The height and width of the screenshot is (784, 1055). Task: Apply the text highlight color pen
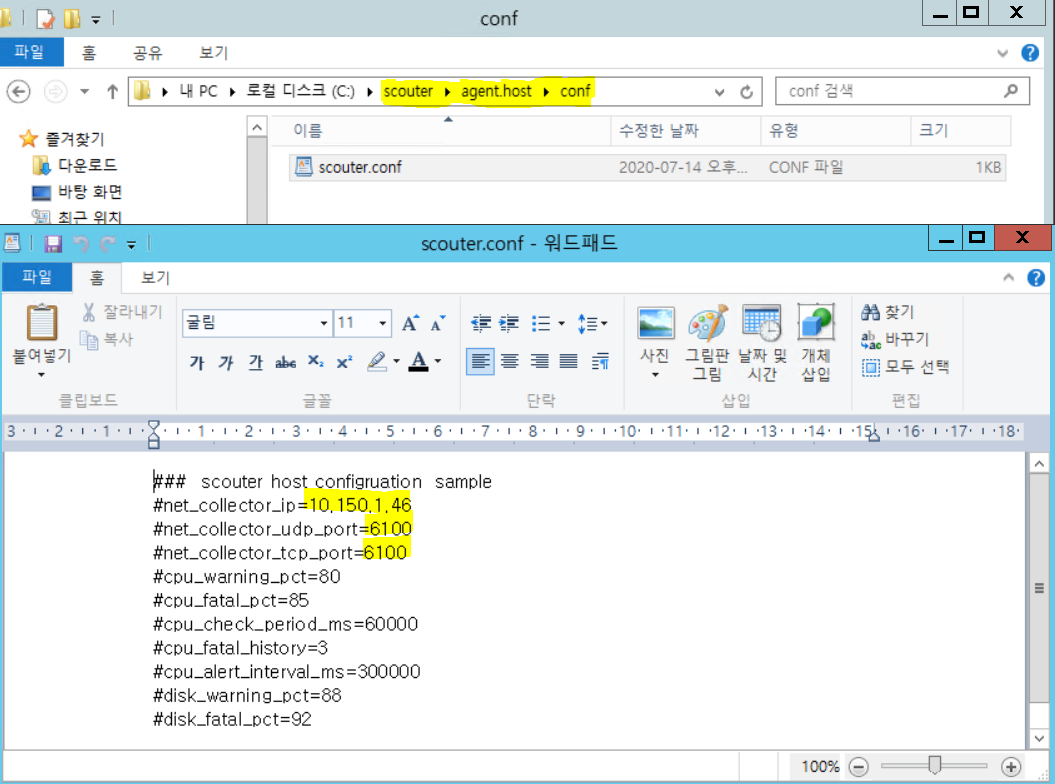(x=377, y=362)
